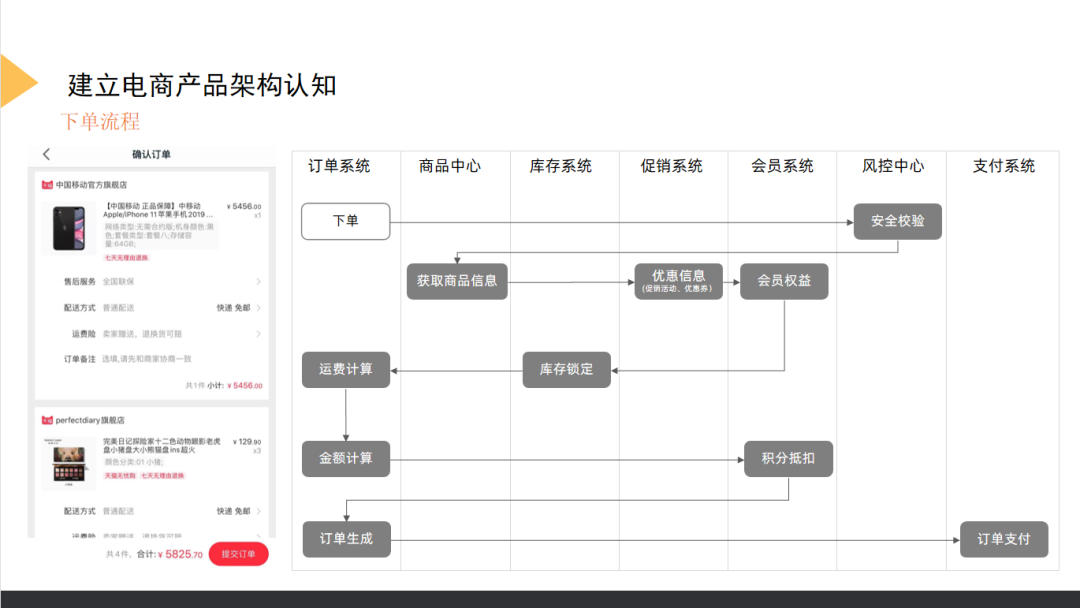Click the 卖家赠送,退换货可赔 text
This screenshot has height=608, width=1080.
pyautogui.click(x=143, y=334)
